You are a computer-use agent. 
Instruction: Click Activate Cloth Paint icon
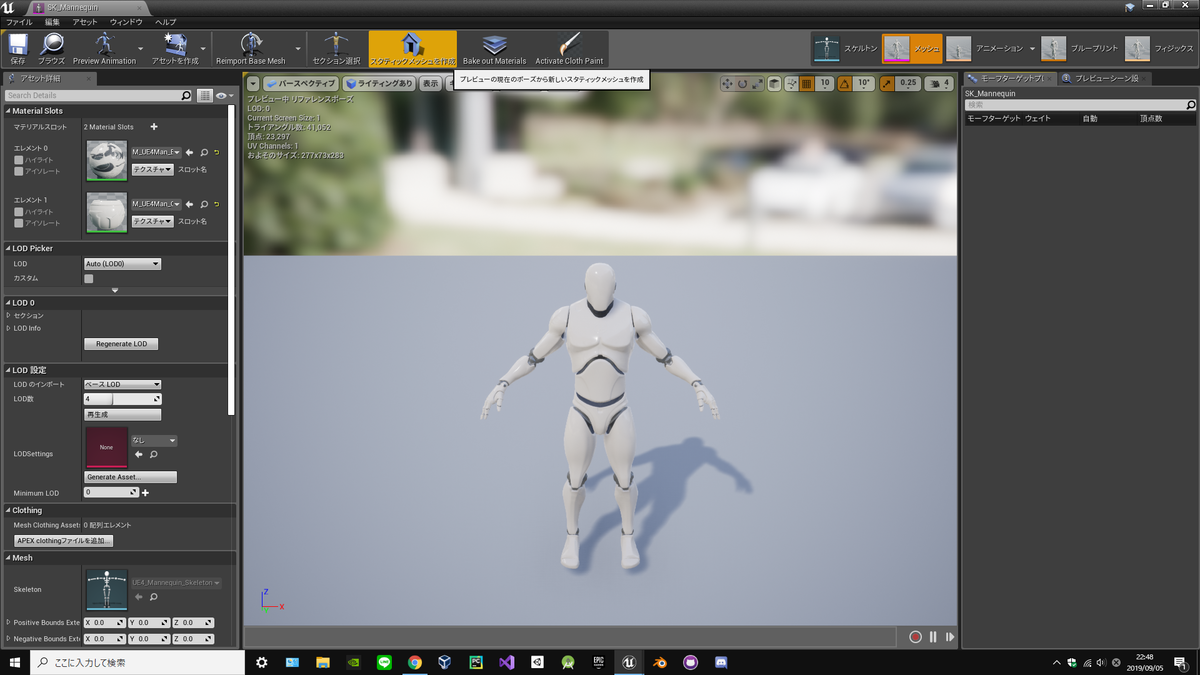[x=569, y=47]
